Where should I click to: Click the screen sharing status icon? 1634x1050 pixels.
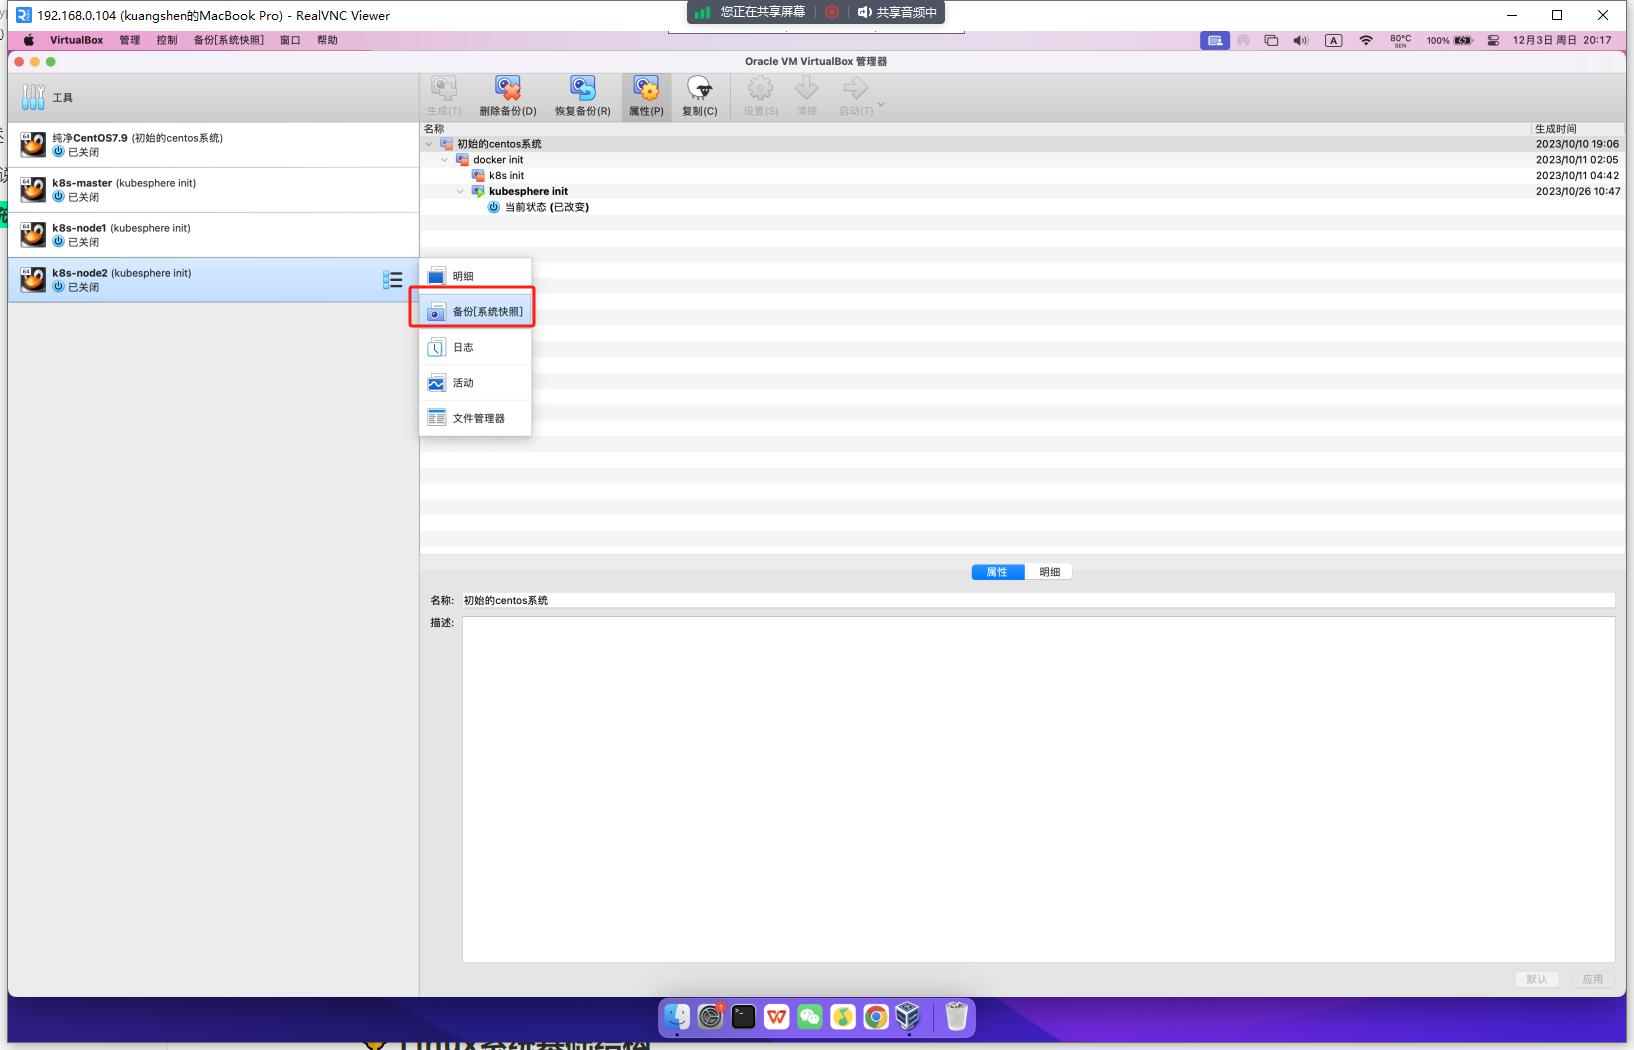point(1215,40)
